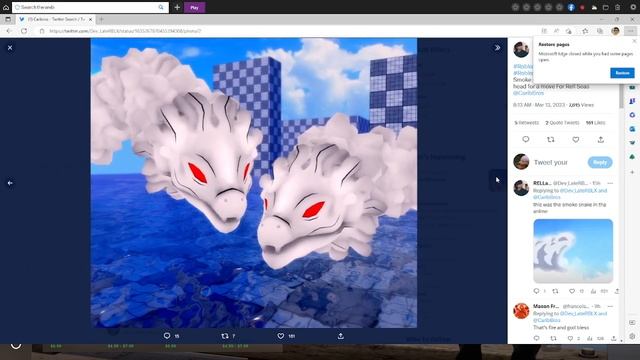Image resolution: width=640 pixels, height=360 pixels.
Task: Dismiss the Restore pages popup
Action: 634,41
